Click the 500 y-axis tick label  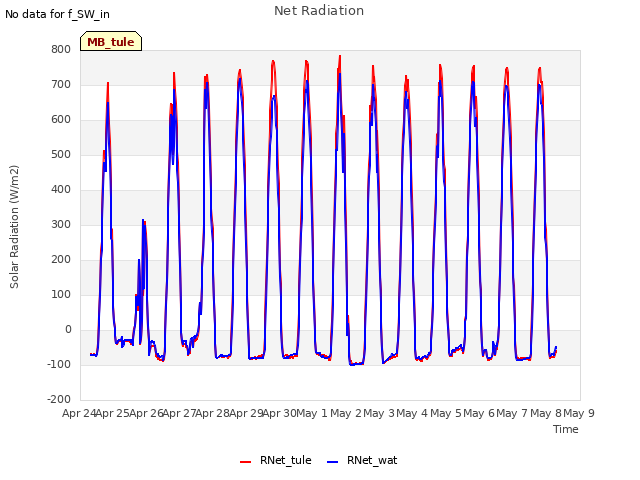[61, 155]
